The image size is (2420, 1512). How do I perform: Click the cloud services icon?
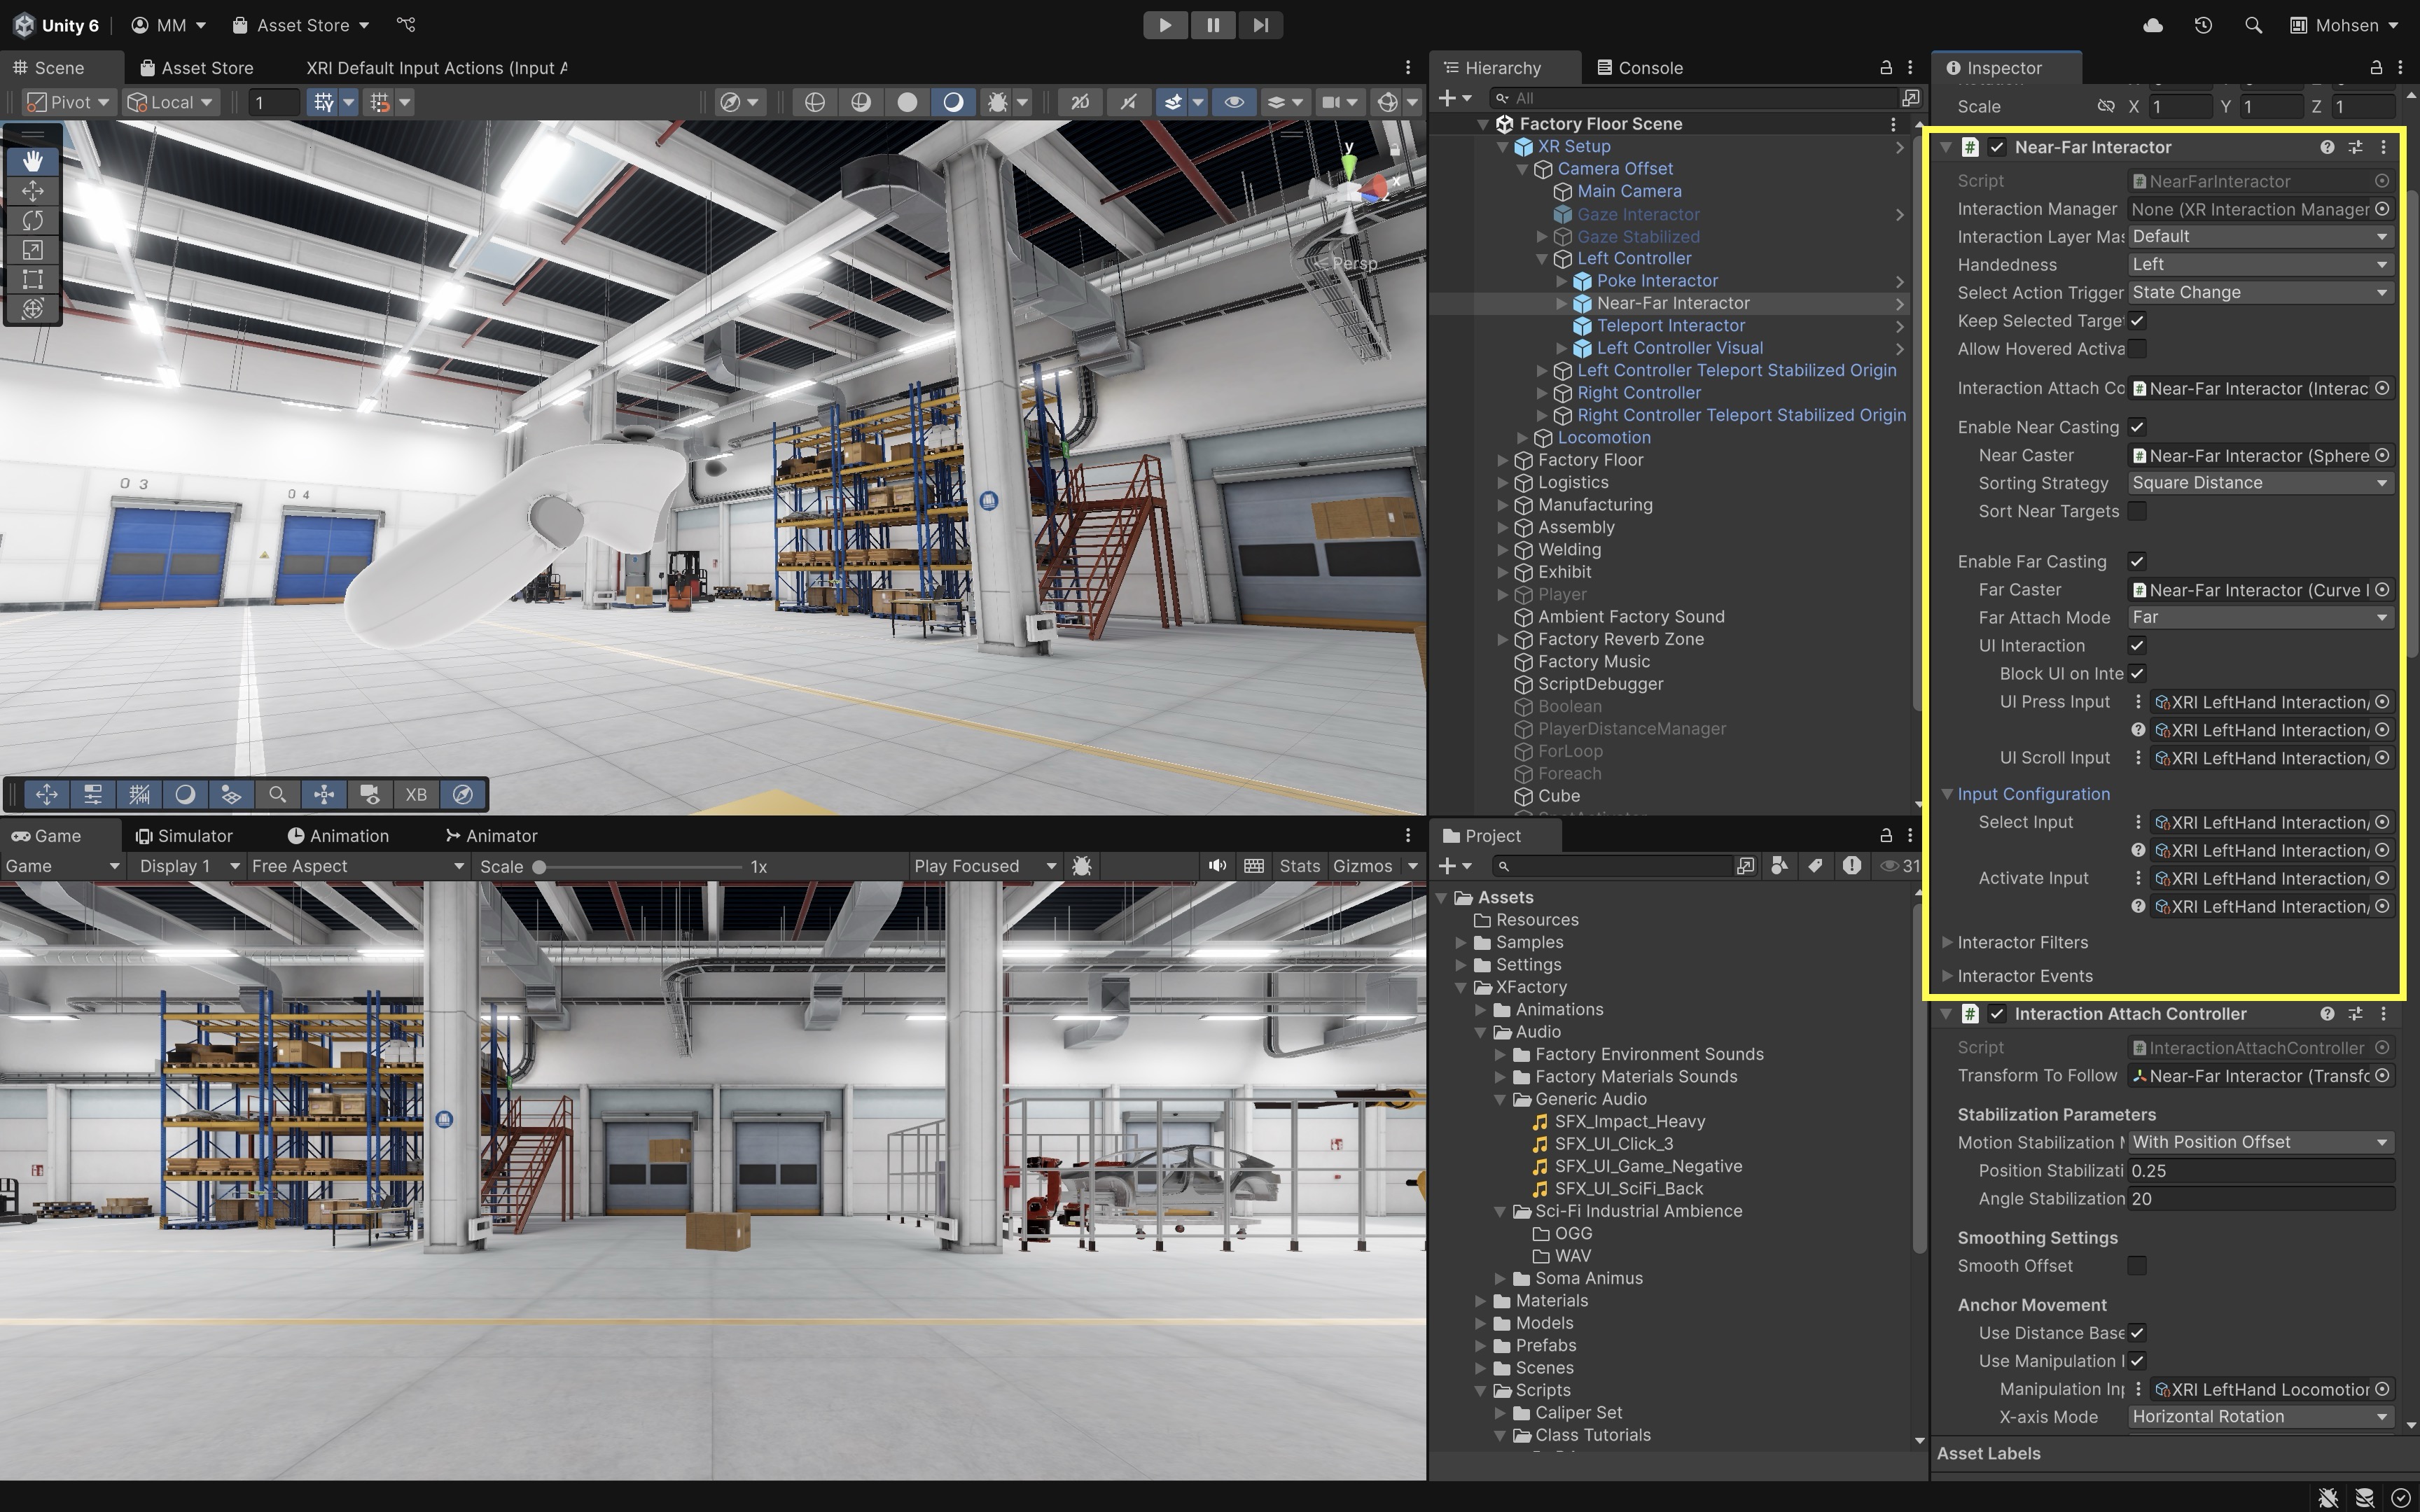click(2153, 25)
